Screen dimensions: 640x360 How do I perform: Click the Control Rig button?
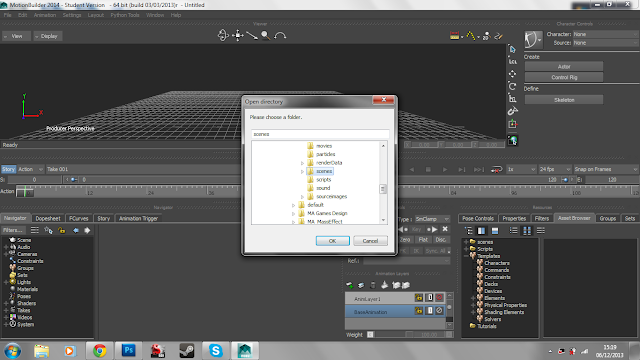564,77
